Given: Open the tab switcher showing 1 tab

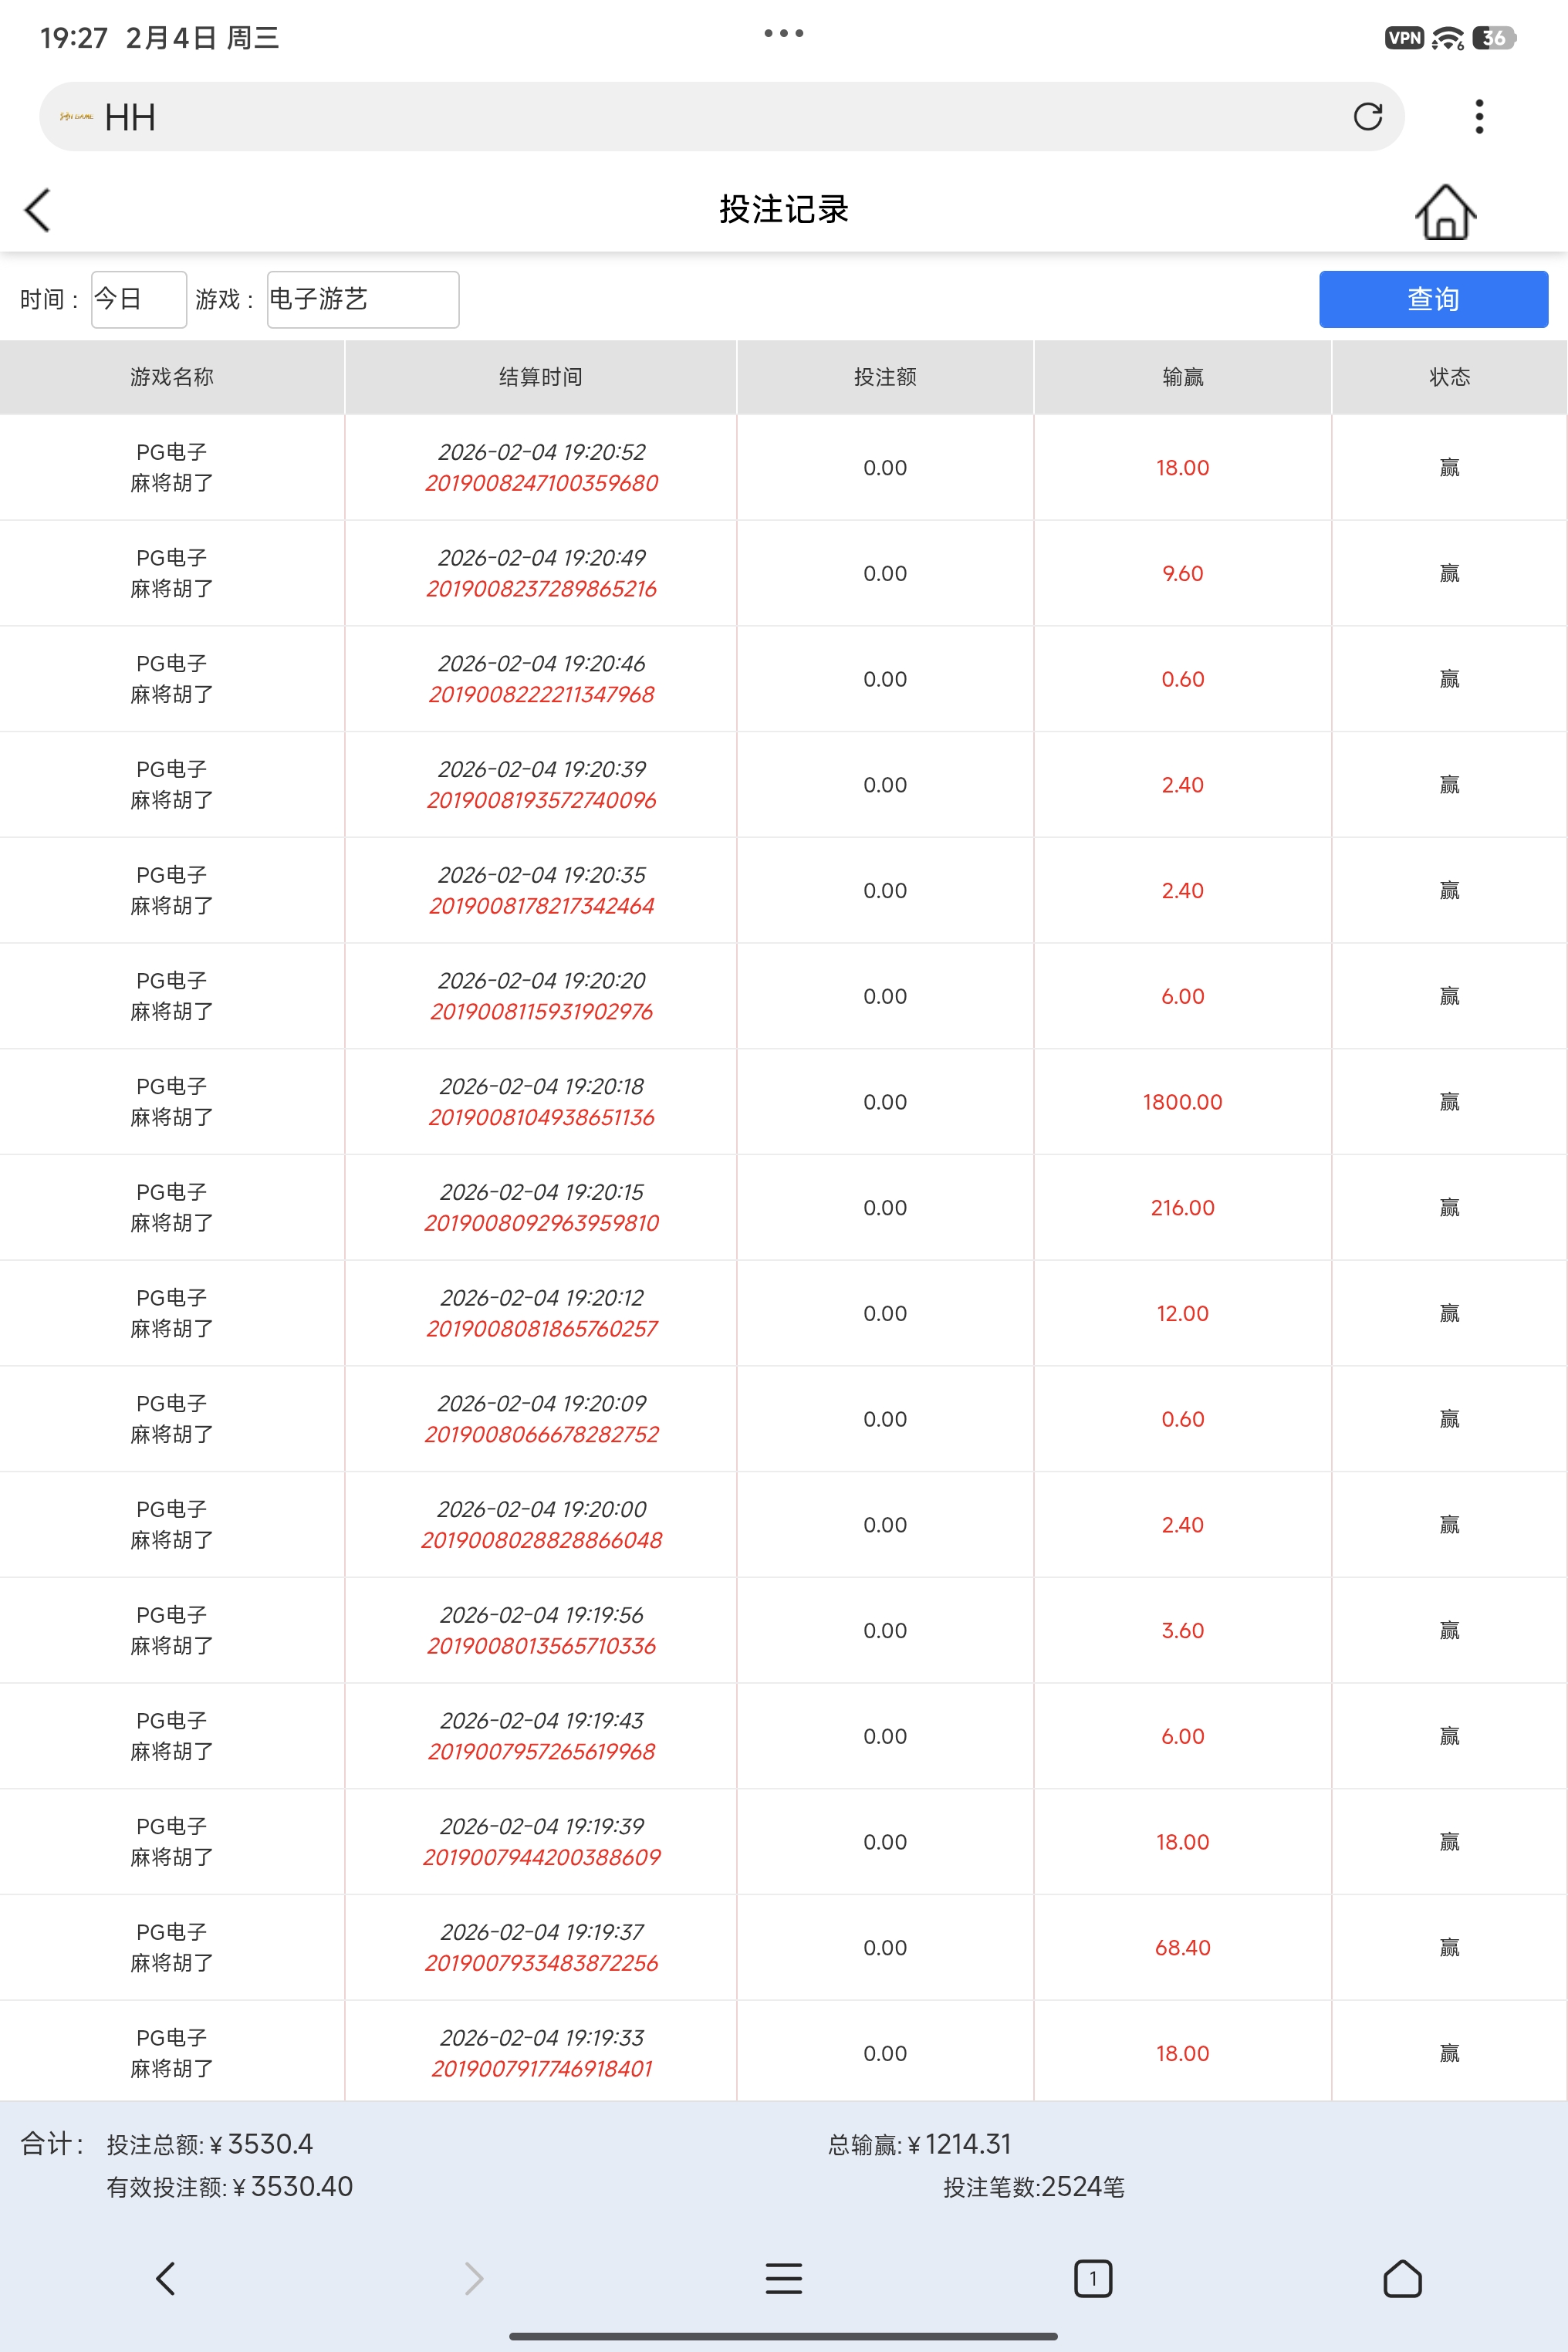Looking at the screenshot, I should coord(1092,2278).
